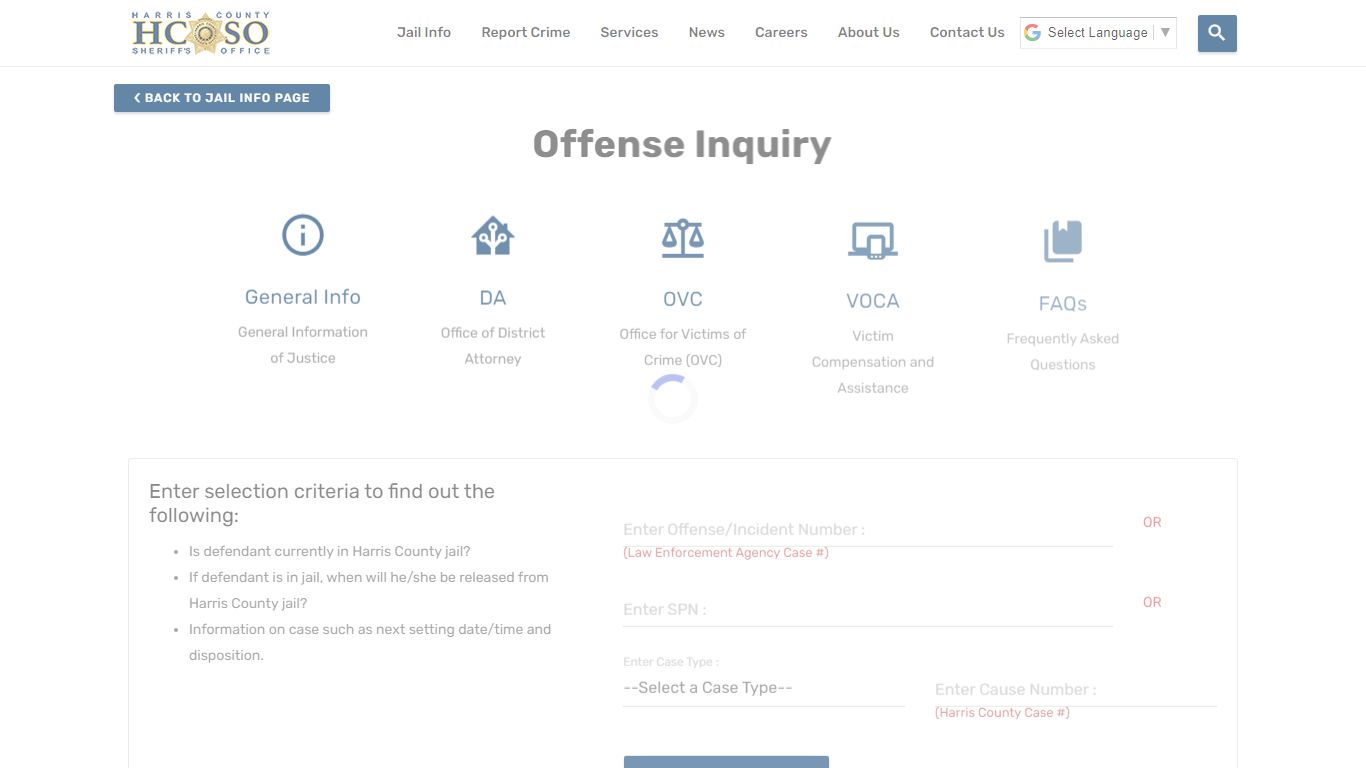This screenshot has width=1366, height=768.
Task: Click the Enter SPN input field
Action: pyautogui.click(x=868, y=609)
